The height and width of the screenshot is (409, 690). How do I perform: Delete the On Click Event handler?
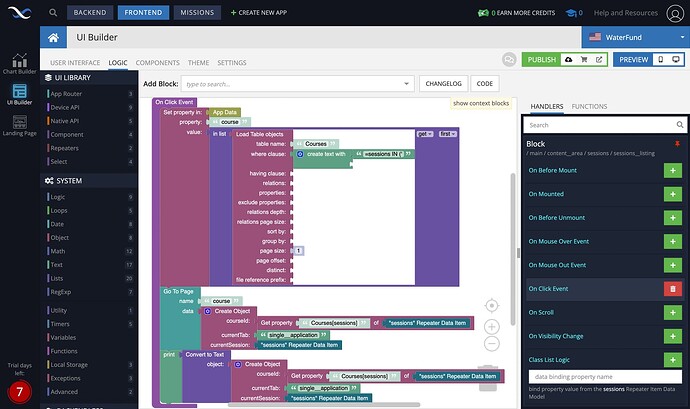[673, 289]
